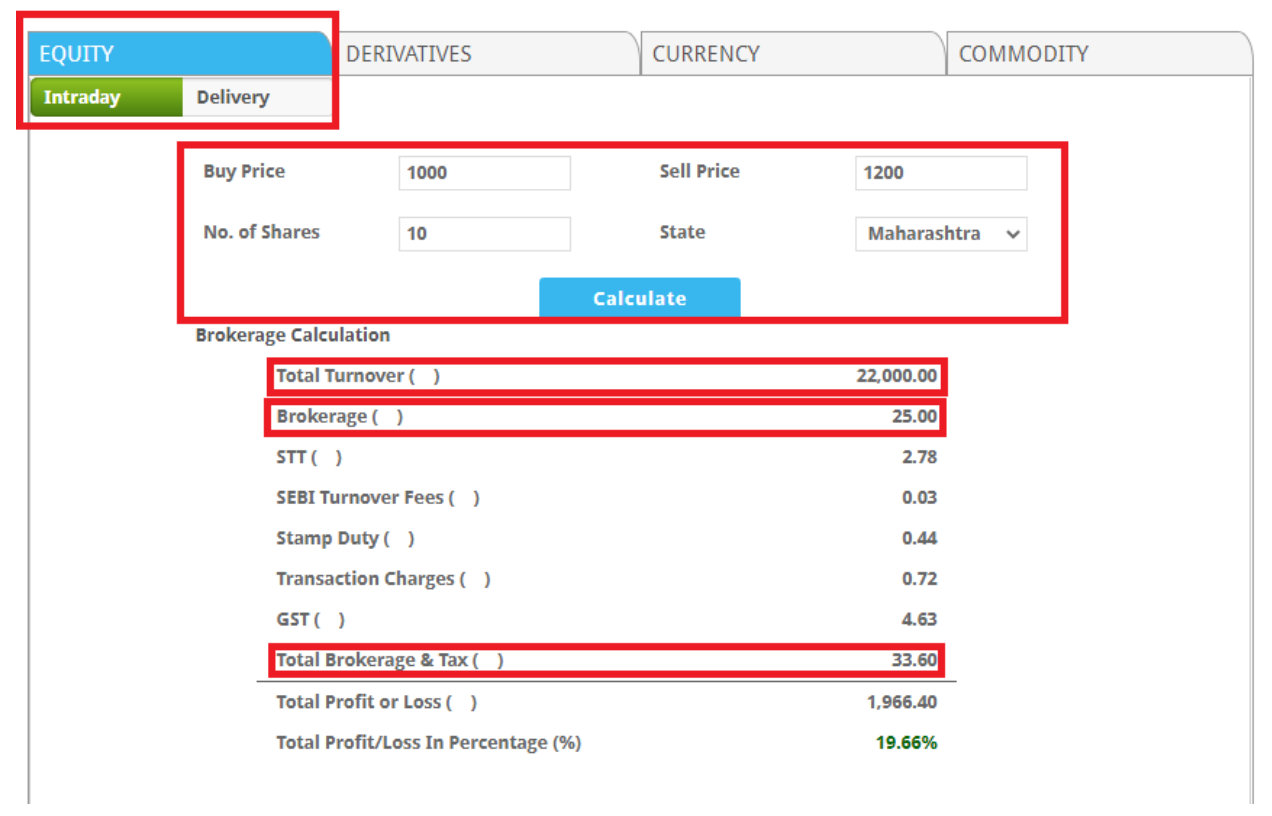Screen dimensions: 1272x816
Task: Click the SEBI Turnover Fees label
Action: (377, 498)
